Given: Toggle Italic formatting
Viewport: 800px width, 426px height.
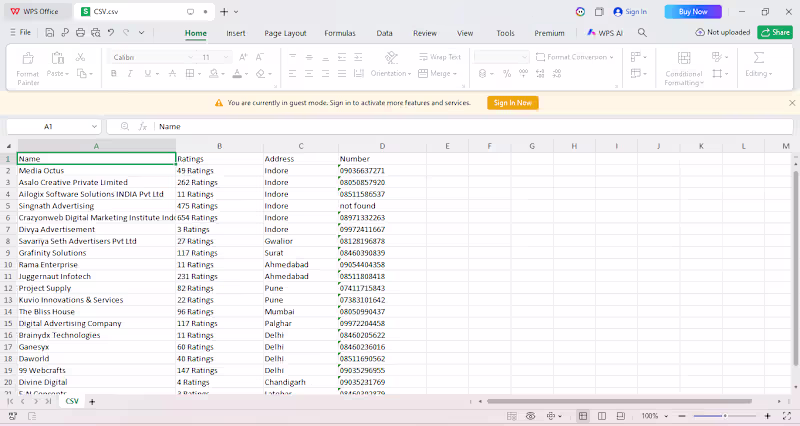Looking at the screenshot, I should coord(130,73).
